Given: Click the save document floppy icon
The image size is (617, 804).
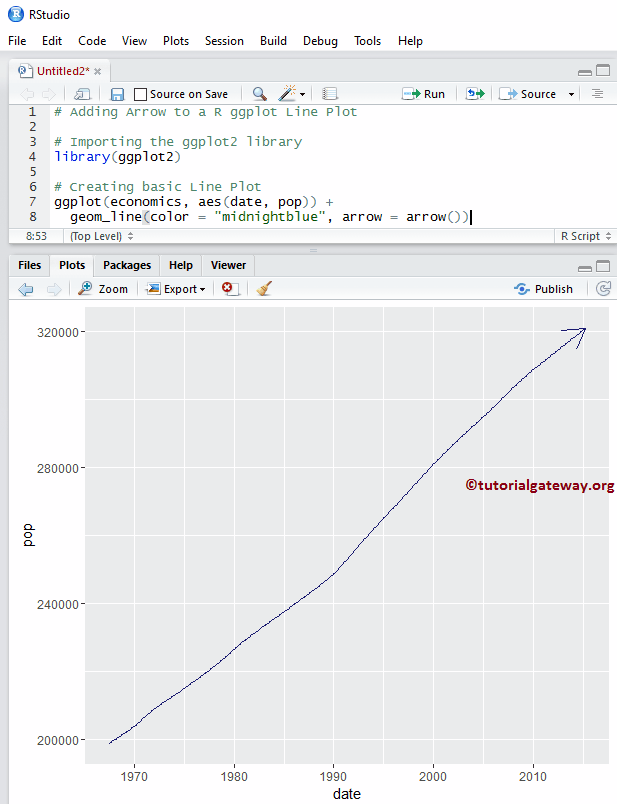Looking at the screenshot, I should [117, 94].
